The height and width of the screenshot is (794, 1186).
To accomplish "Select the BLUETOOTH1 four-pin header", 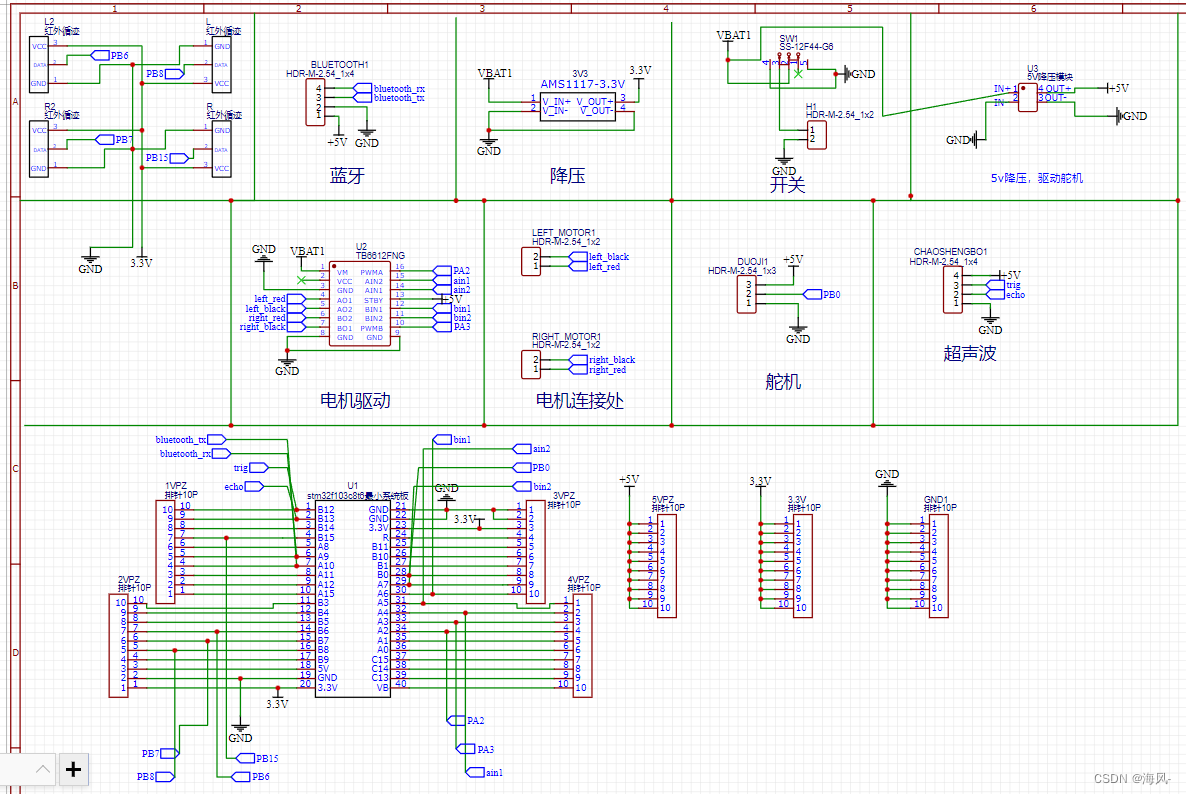I will tap(315, 102).
